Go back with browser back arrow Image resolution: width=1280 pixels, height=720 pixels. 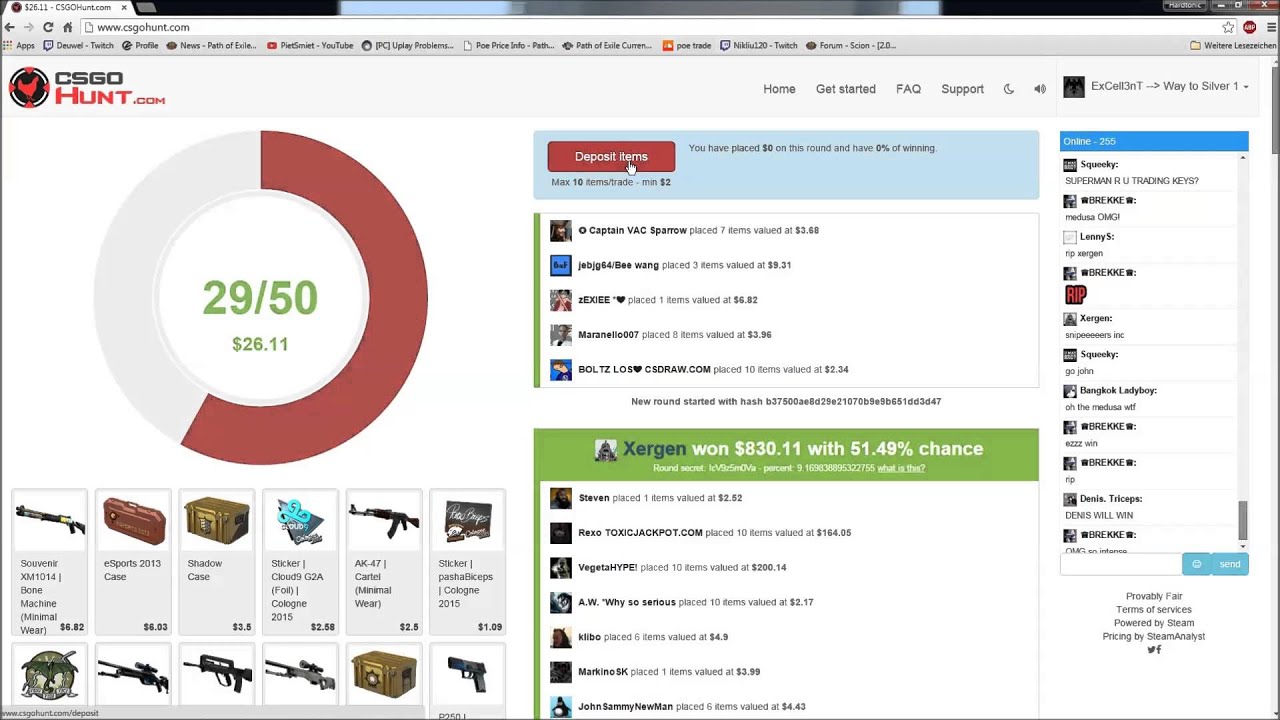tap(10, 27)
